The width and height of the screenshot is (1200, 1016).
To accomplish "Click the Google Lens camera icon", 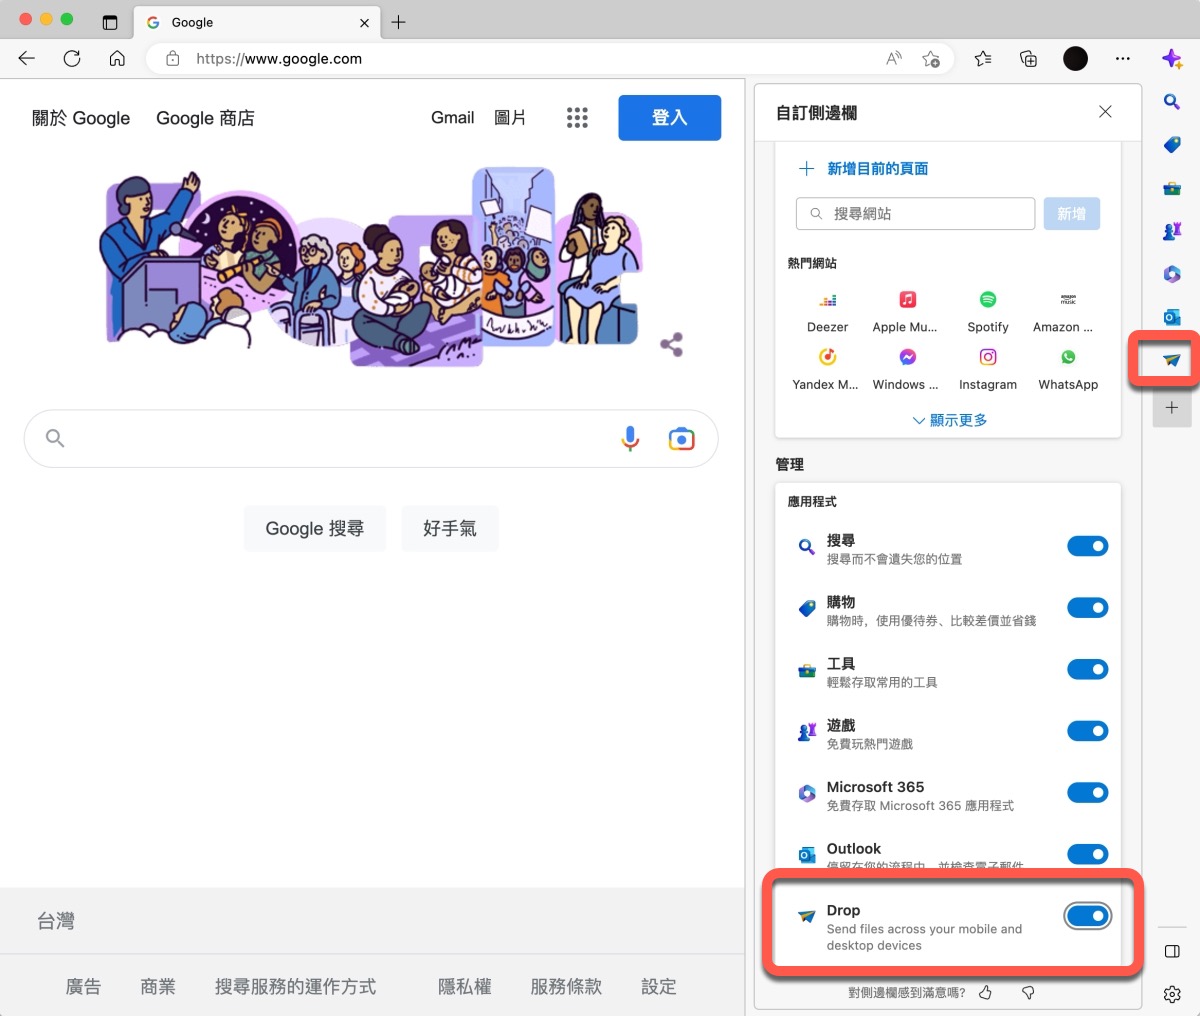I will [x=681, y=438].
